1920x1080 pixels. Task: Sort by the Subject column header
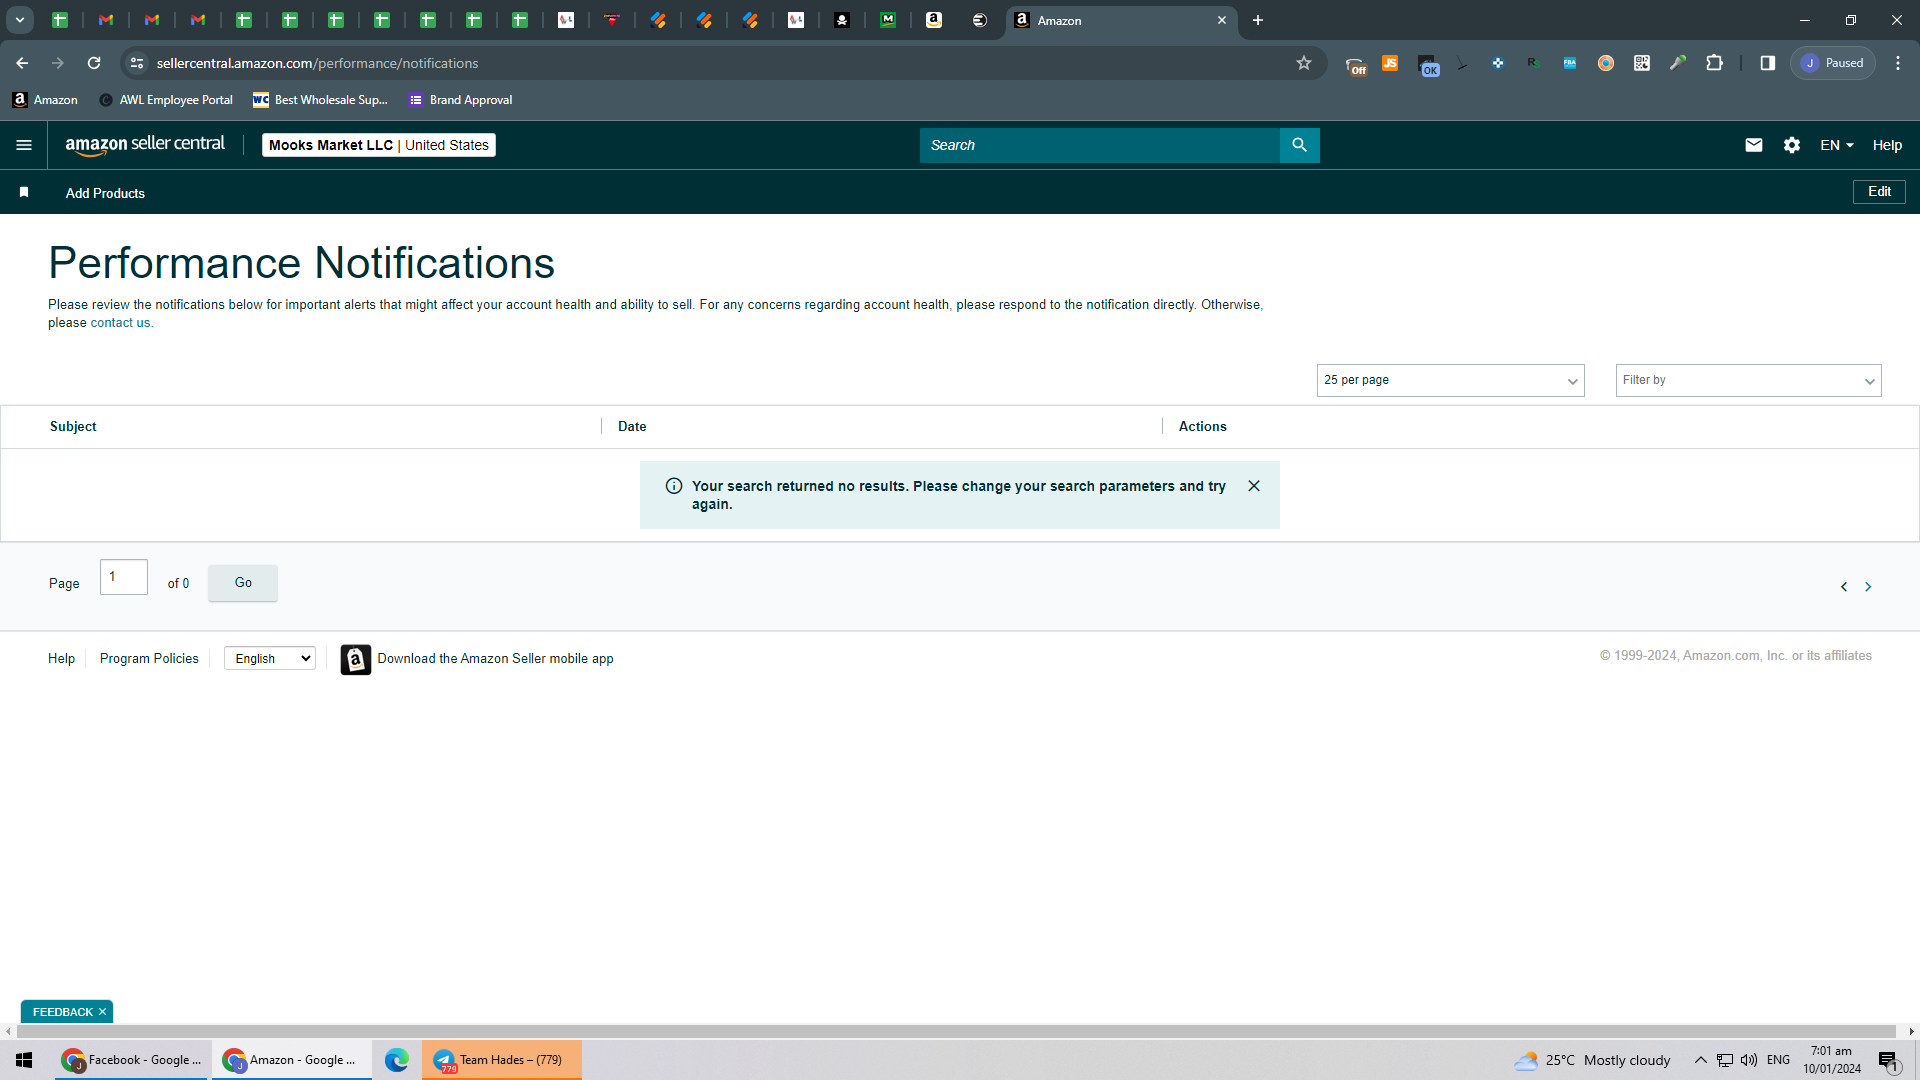pyautogui.click(x=73, y=426)
